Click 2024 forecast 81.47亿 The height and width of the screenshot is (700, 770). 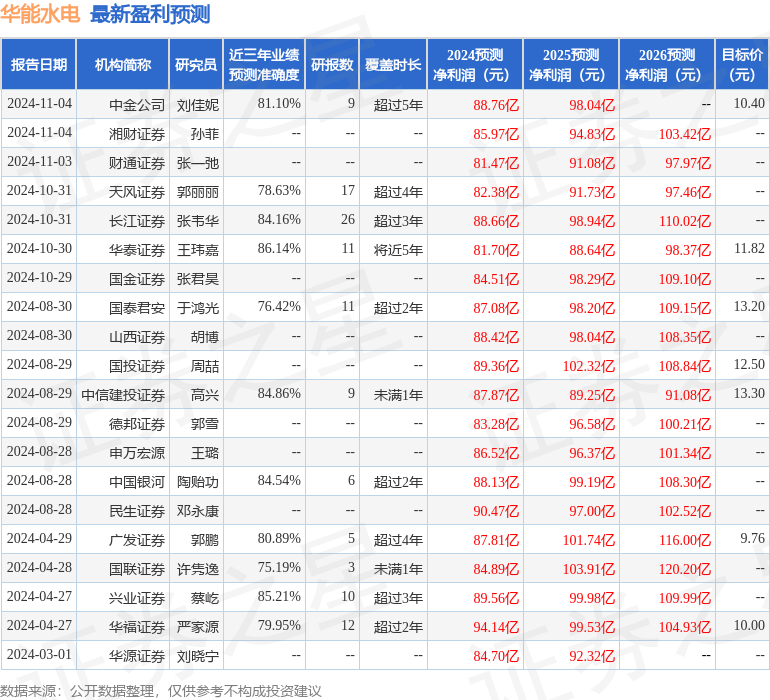coord(496,163)
